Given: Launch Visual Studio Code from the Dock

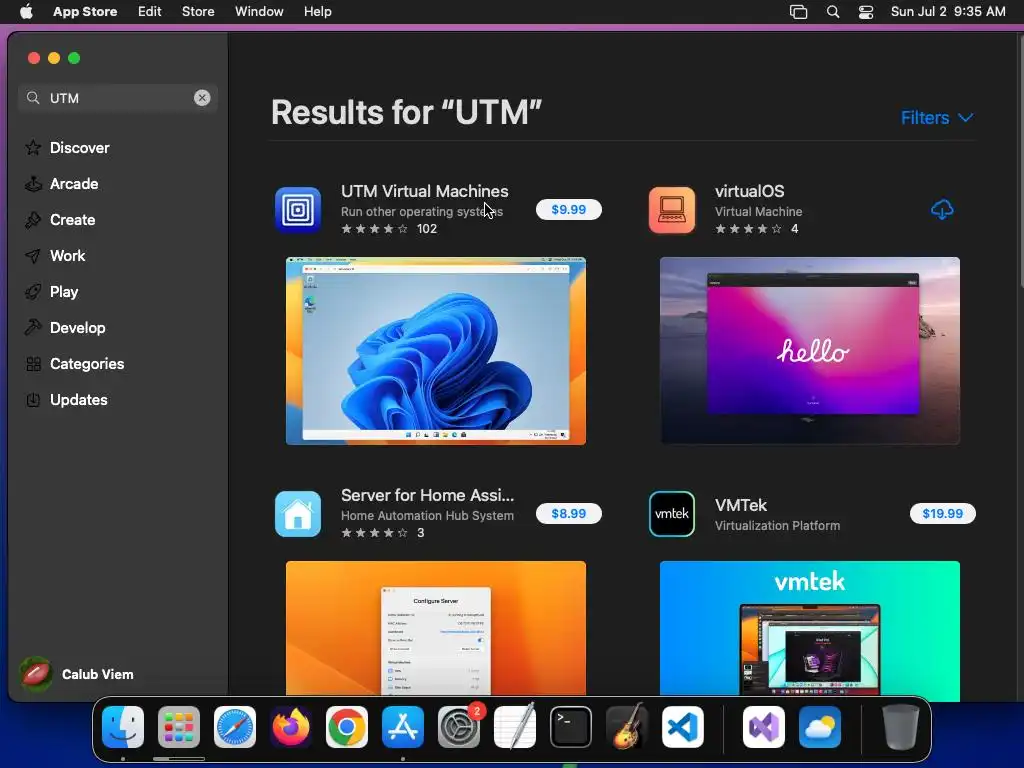Looking at the screenshot, I should point(683,727).
